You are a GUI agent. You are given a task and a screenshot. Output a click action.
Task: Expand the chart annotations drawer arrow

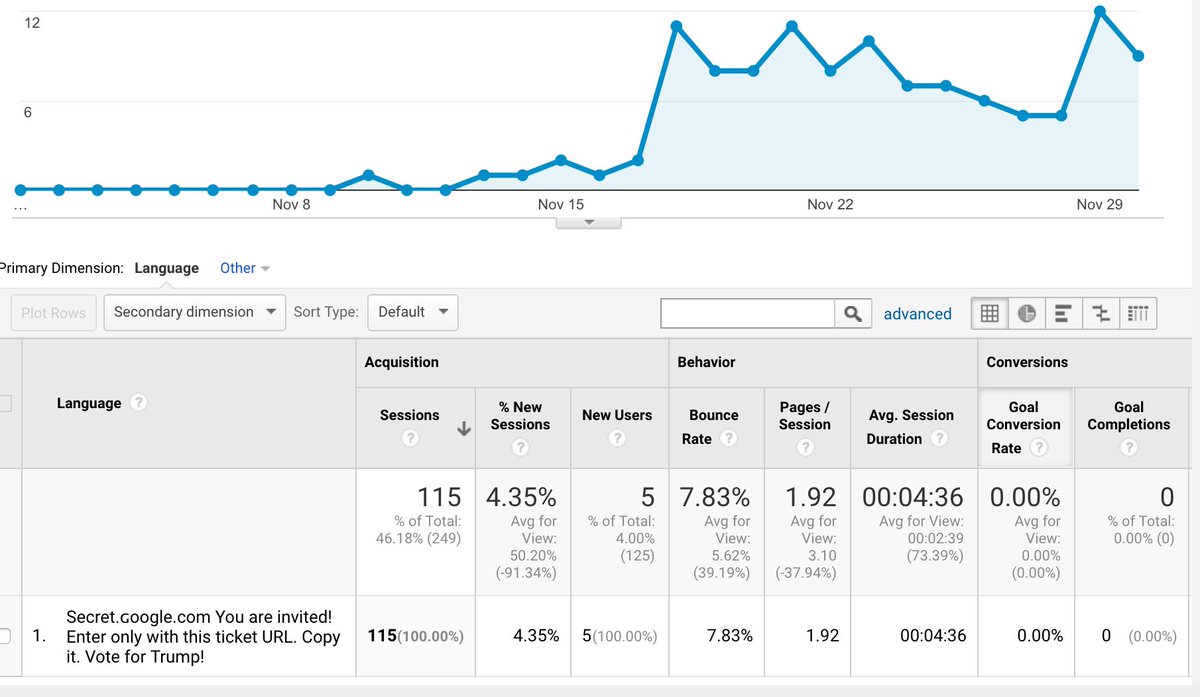click(x=588, y=222)
